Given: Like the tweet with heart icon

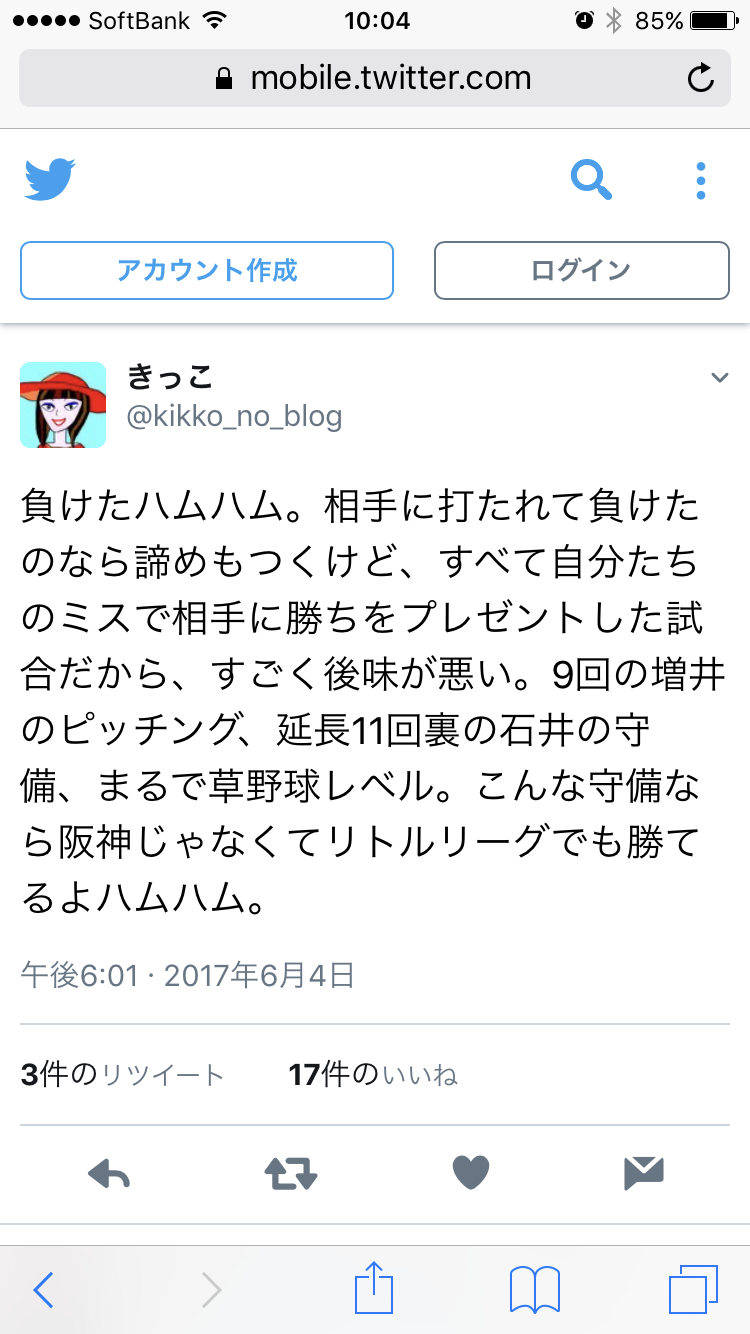Looking at the screenshot, I should [x=470, y=1172].
